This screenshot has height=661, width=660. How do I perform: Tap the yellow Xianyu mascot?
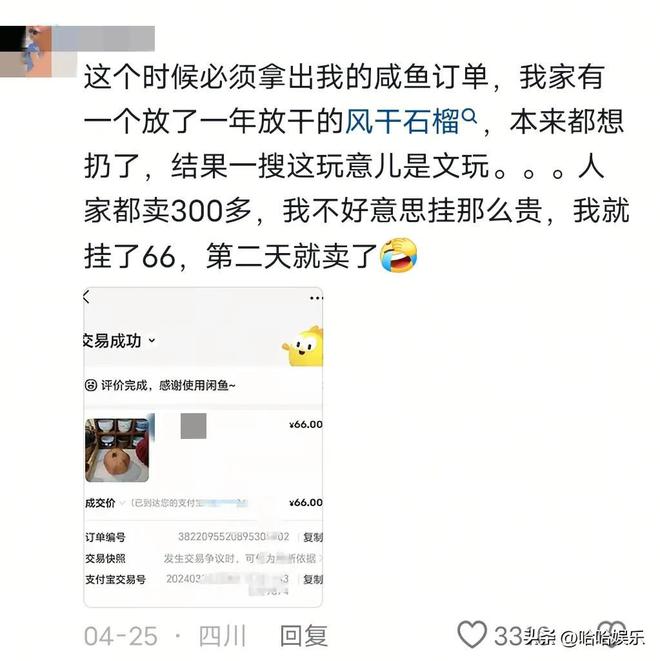[x=303, y=347]
